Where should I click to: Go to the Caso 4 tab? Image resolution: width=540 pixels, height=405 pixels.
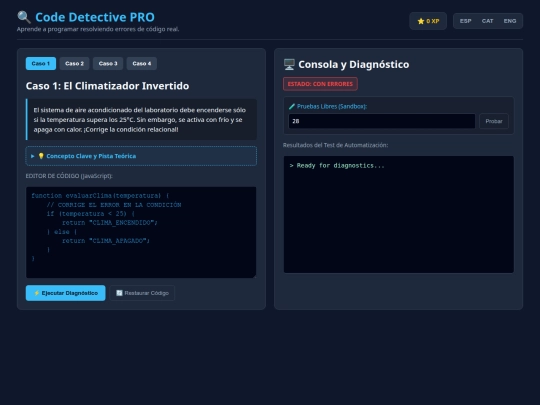pos(142,64)
